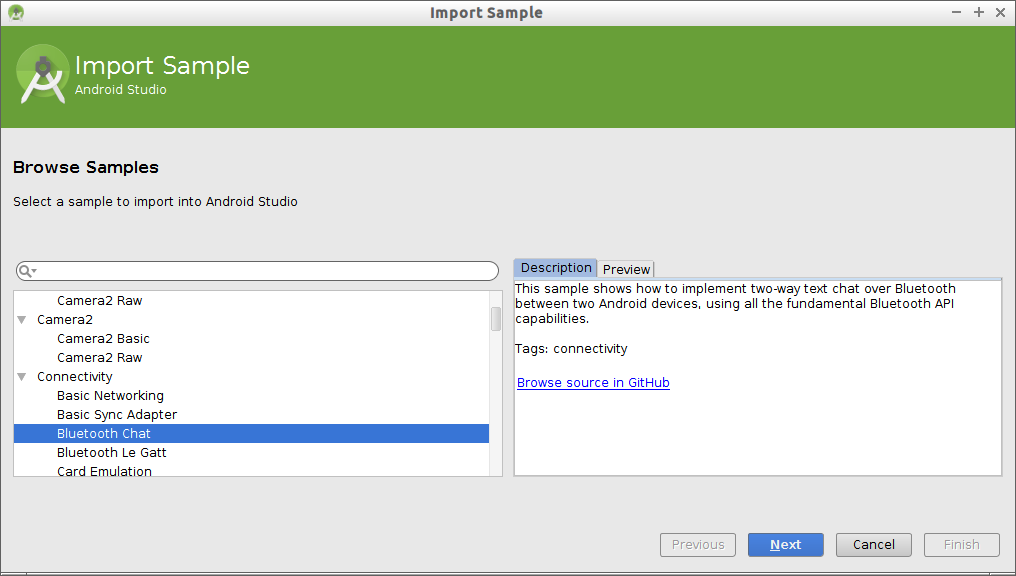
Task: Open Browse source in GitHub
Action: point(592,382)
